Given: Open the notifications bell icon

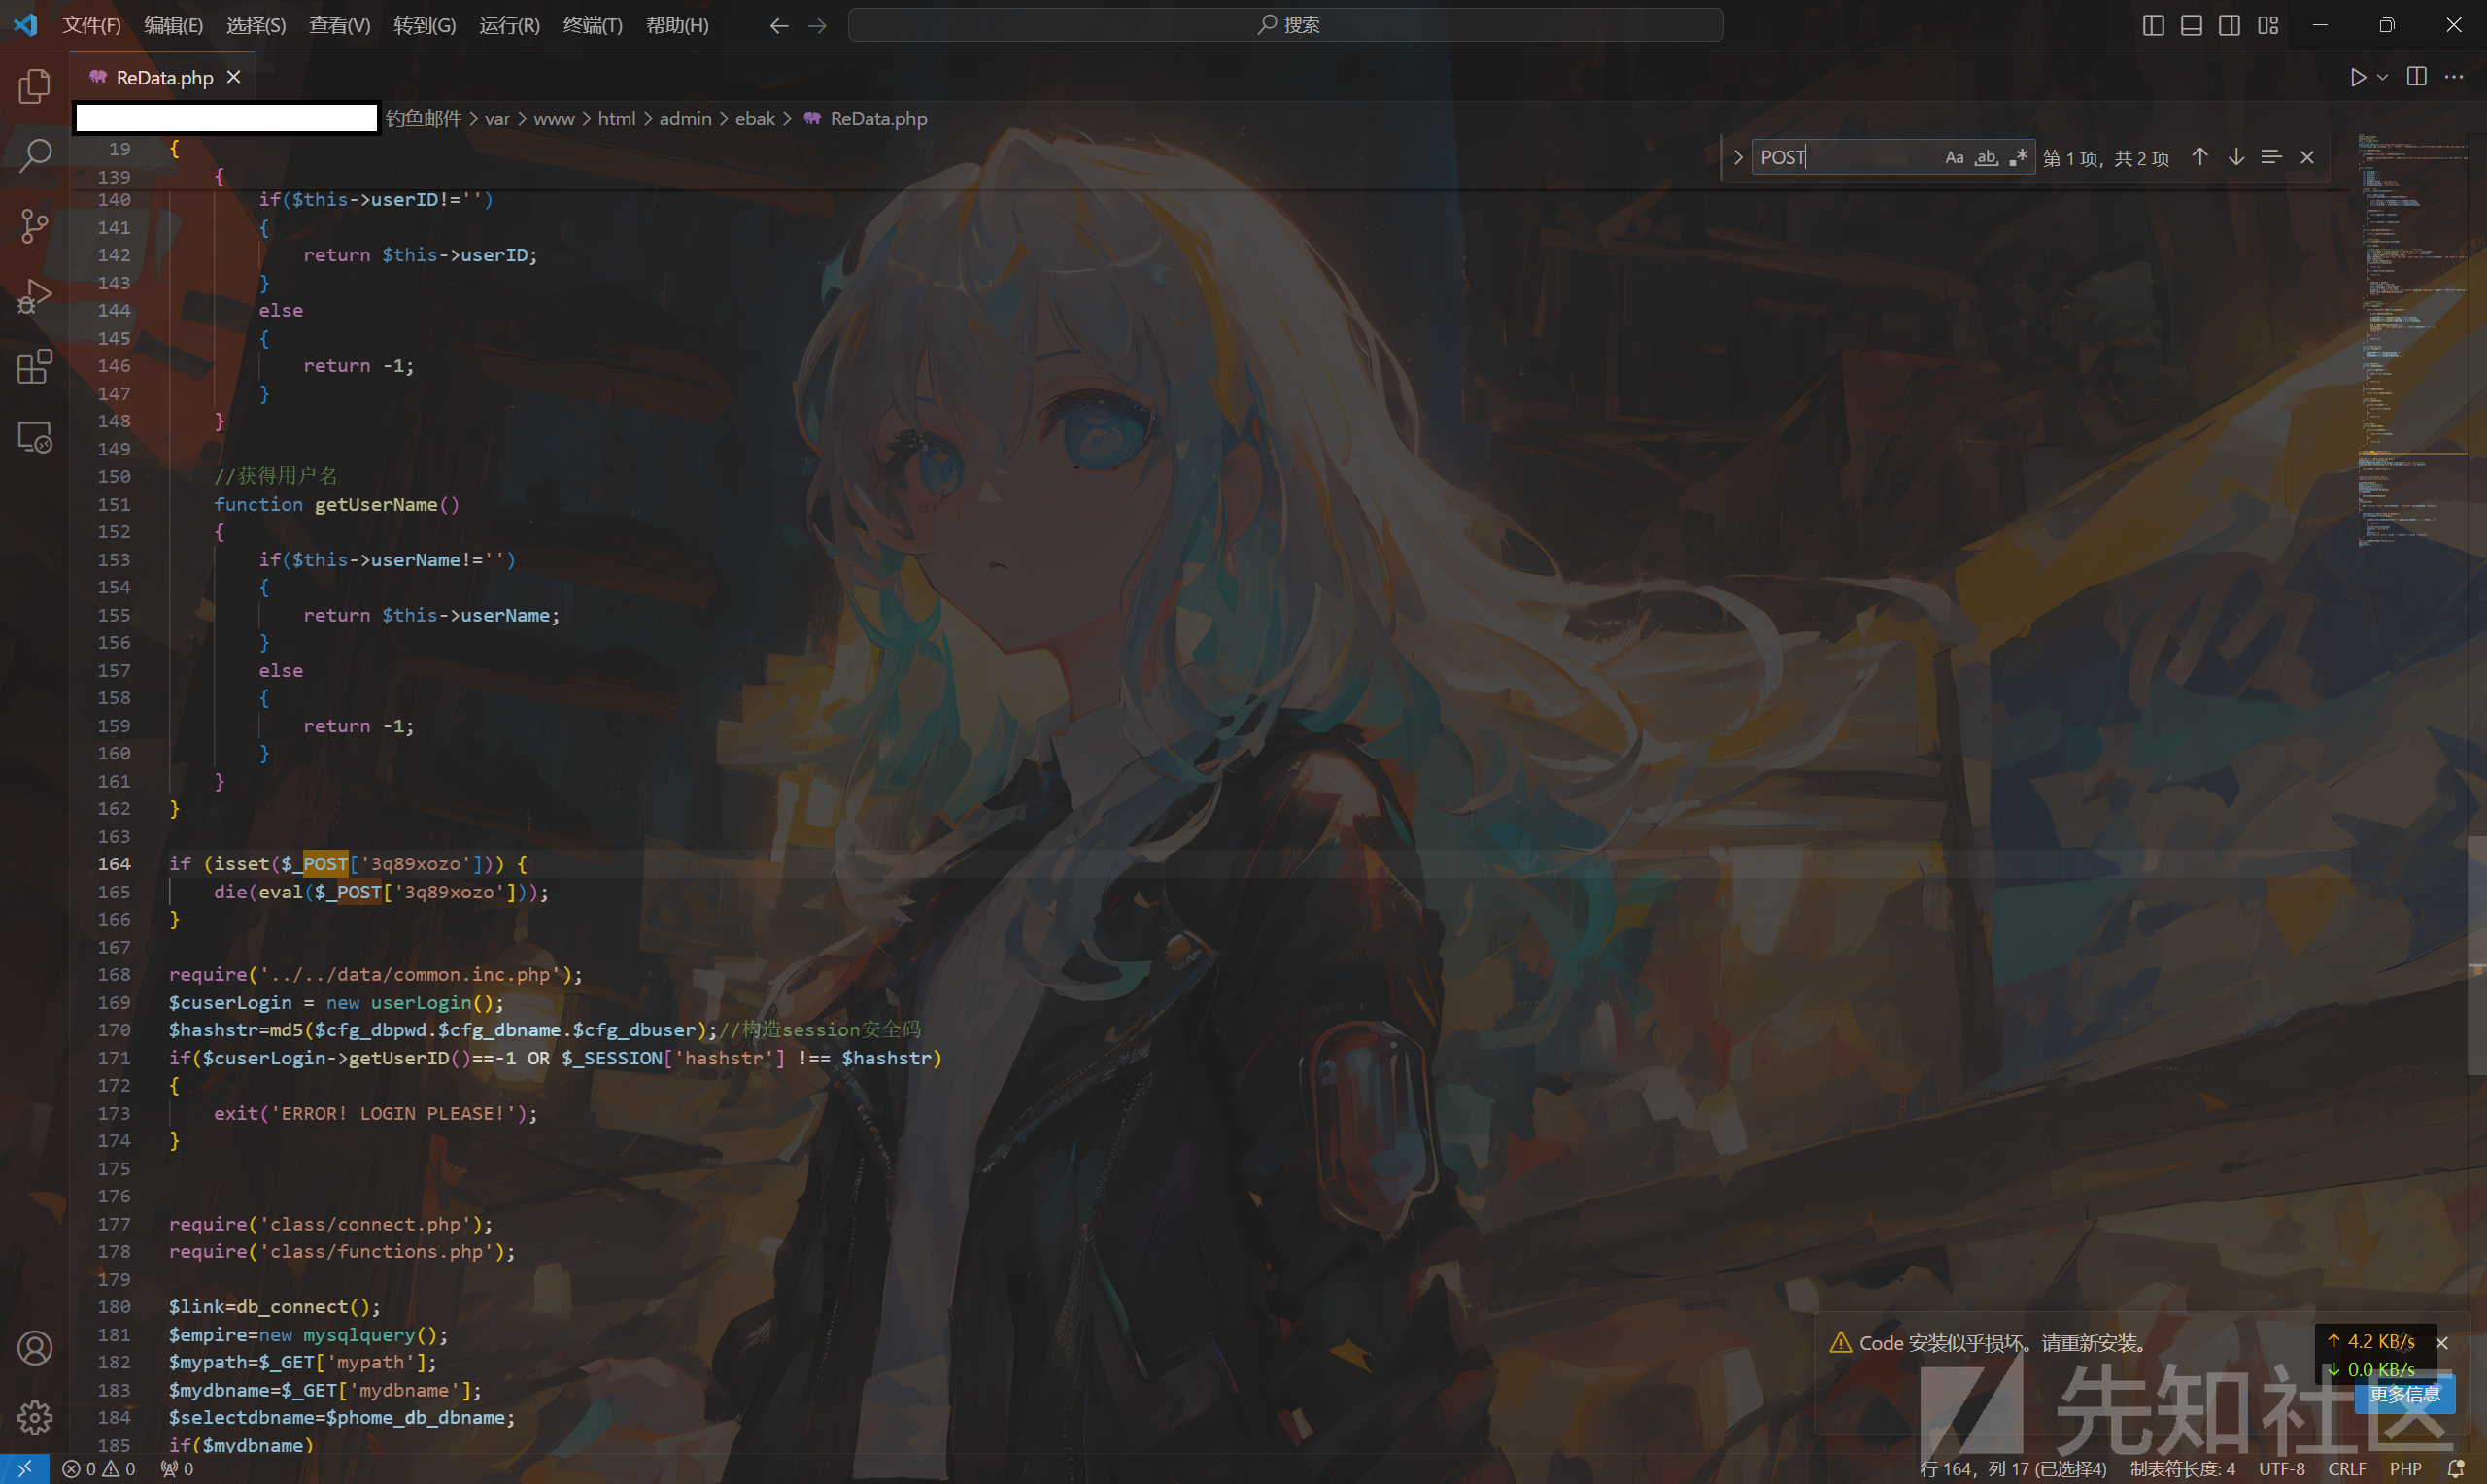Looking at the screenshot, I should 2455,1469.
